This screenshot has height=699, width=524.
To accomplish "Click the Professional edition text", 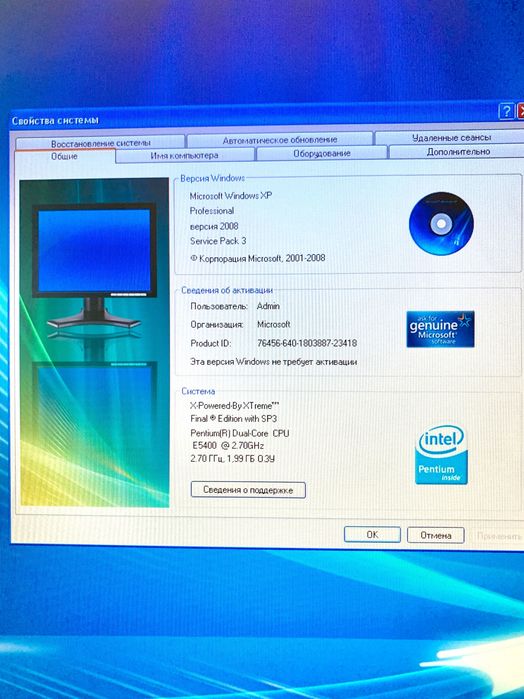I will [212, 211].
